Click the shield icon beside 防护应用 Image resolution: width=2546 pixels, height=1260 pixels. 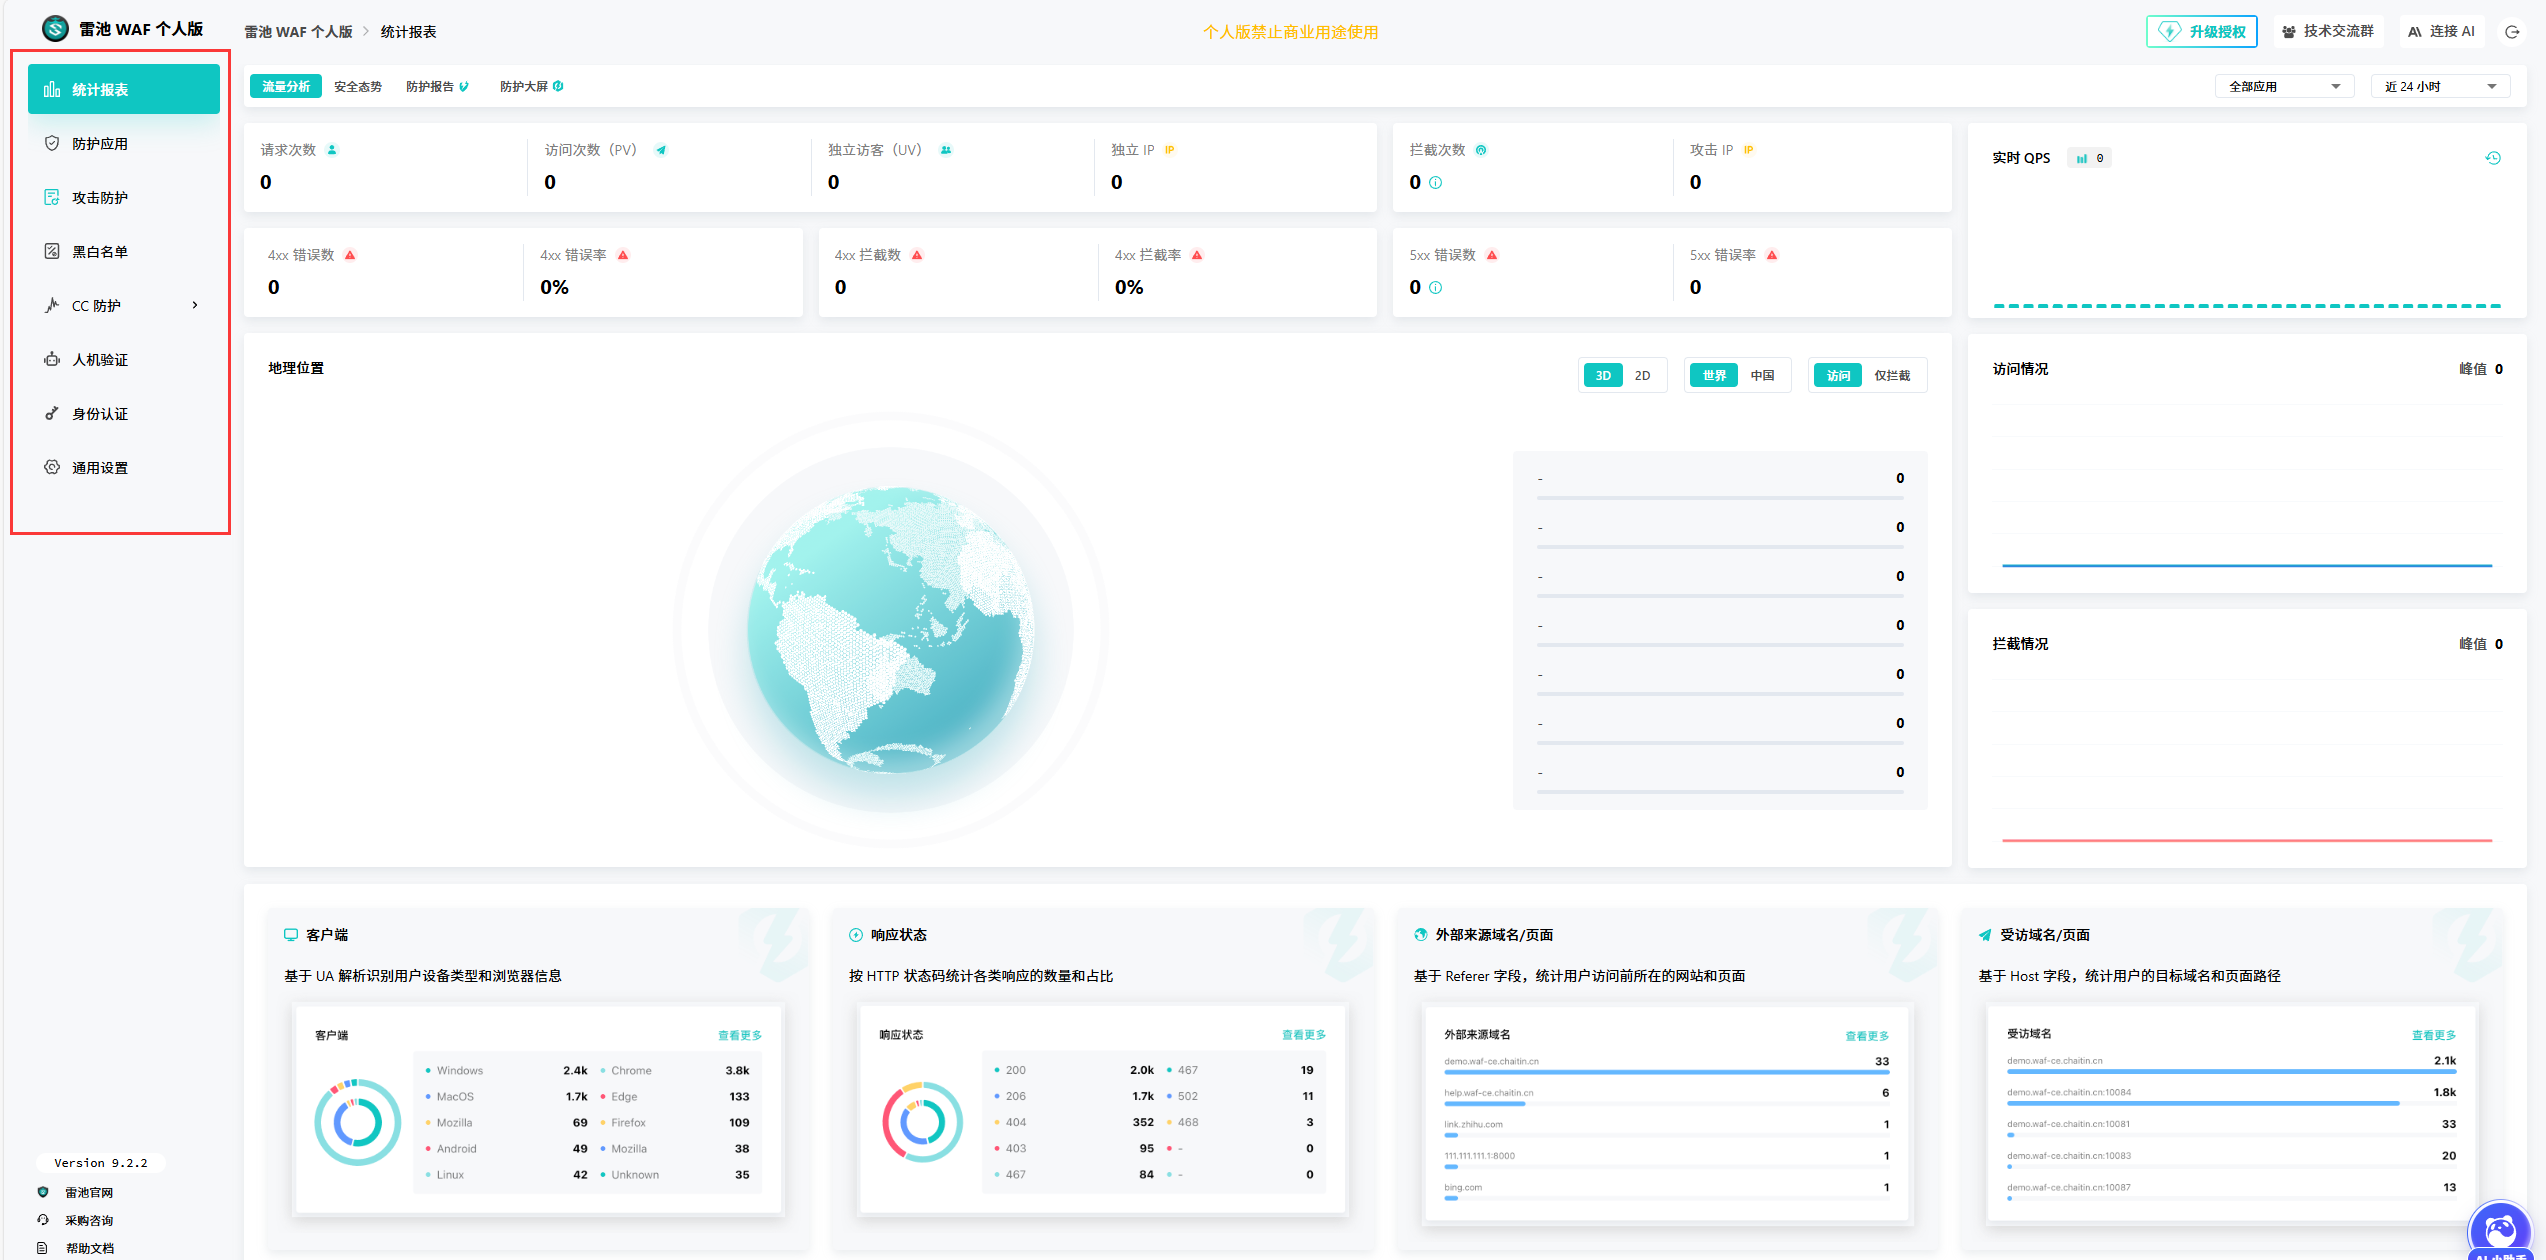pyautogui.click(x=52, y=143)
